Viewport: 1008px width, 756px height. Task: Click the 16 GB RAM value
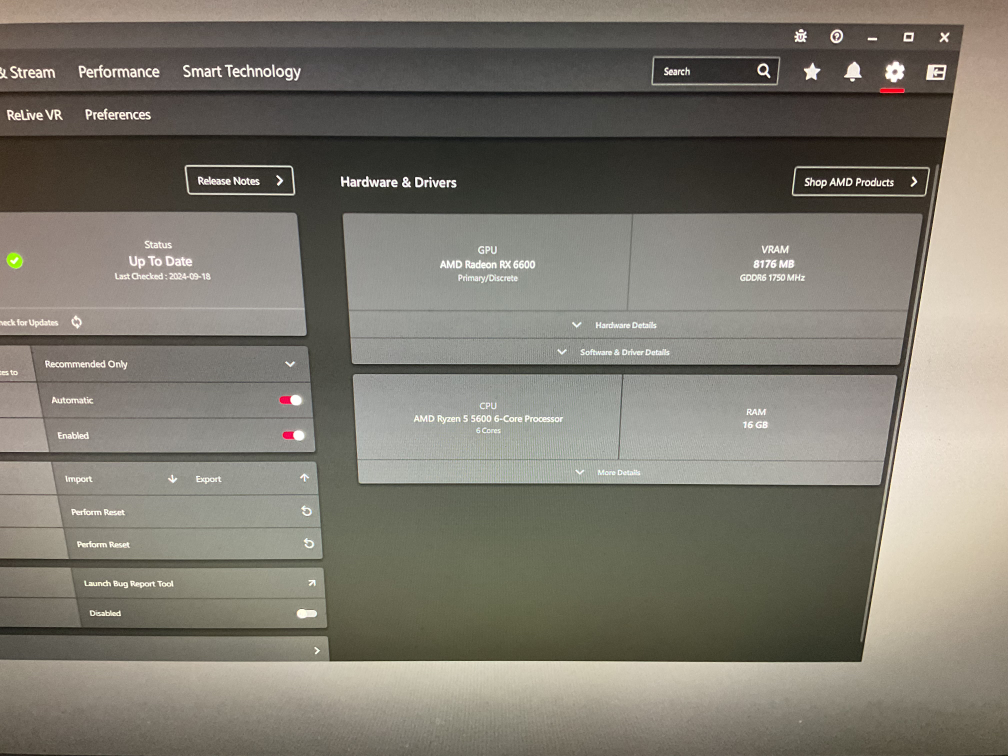755,425
